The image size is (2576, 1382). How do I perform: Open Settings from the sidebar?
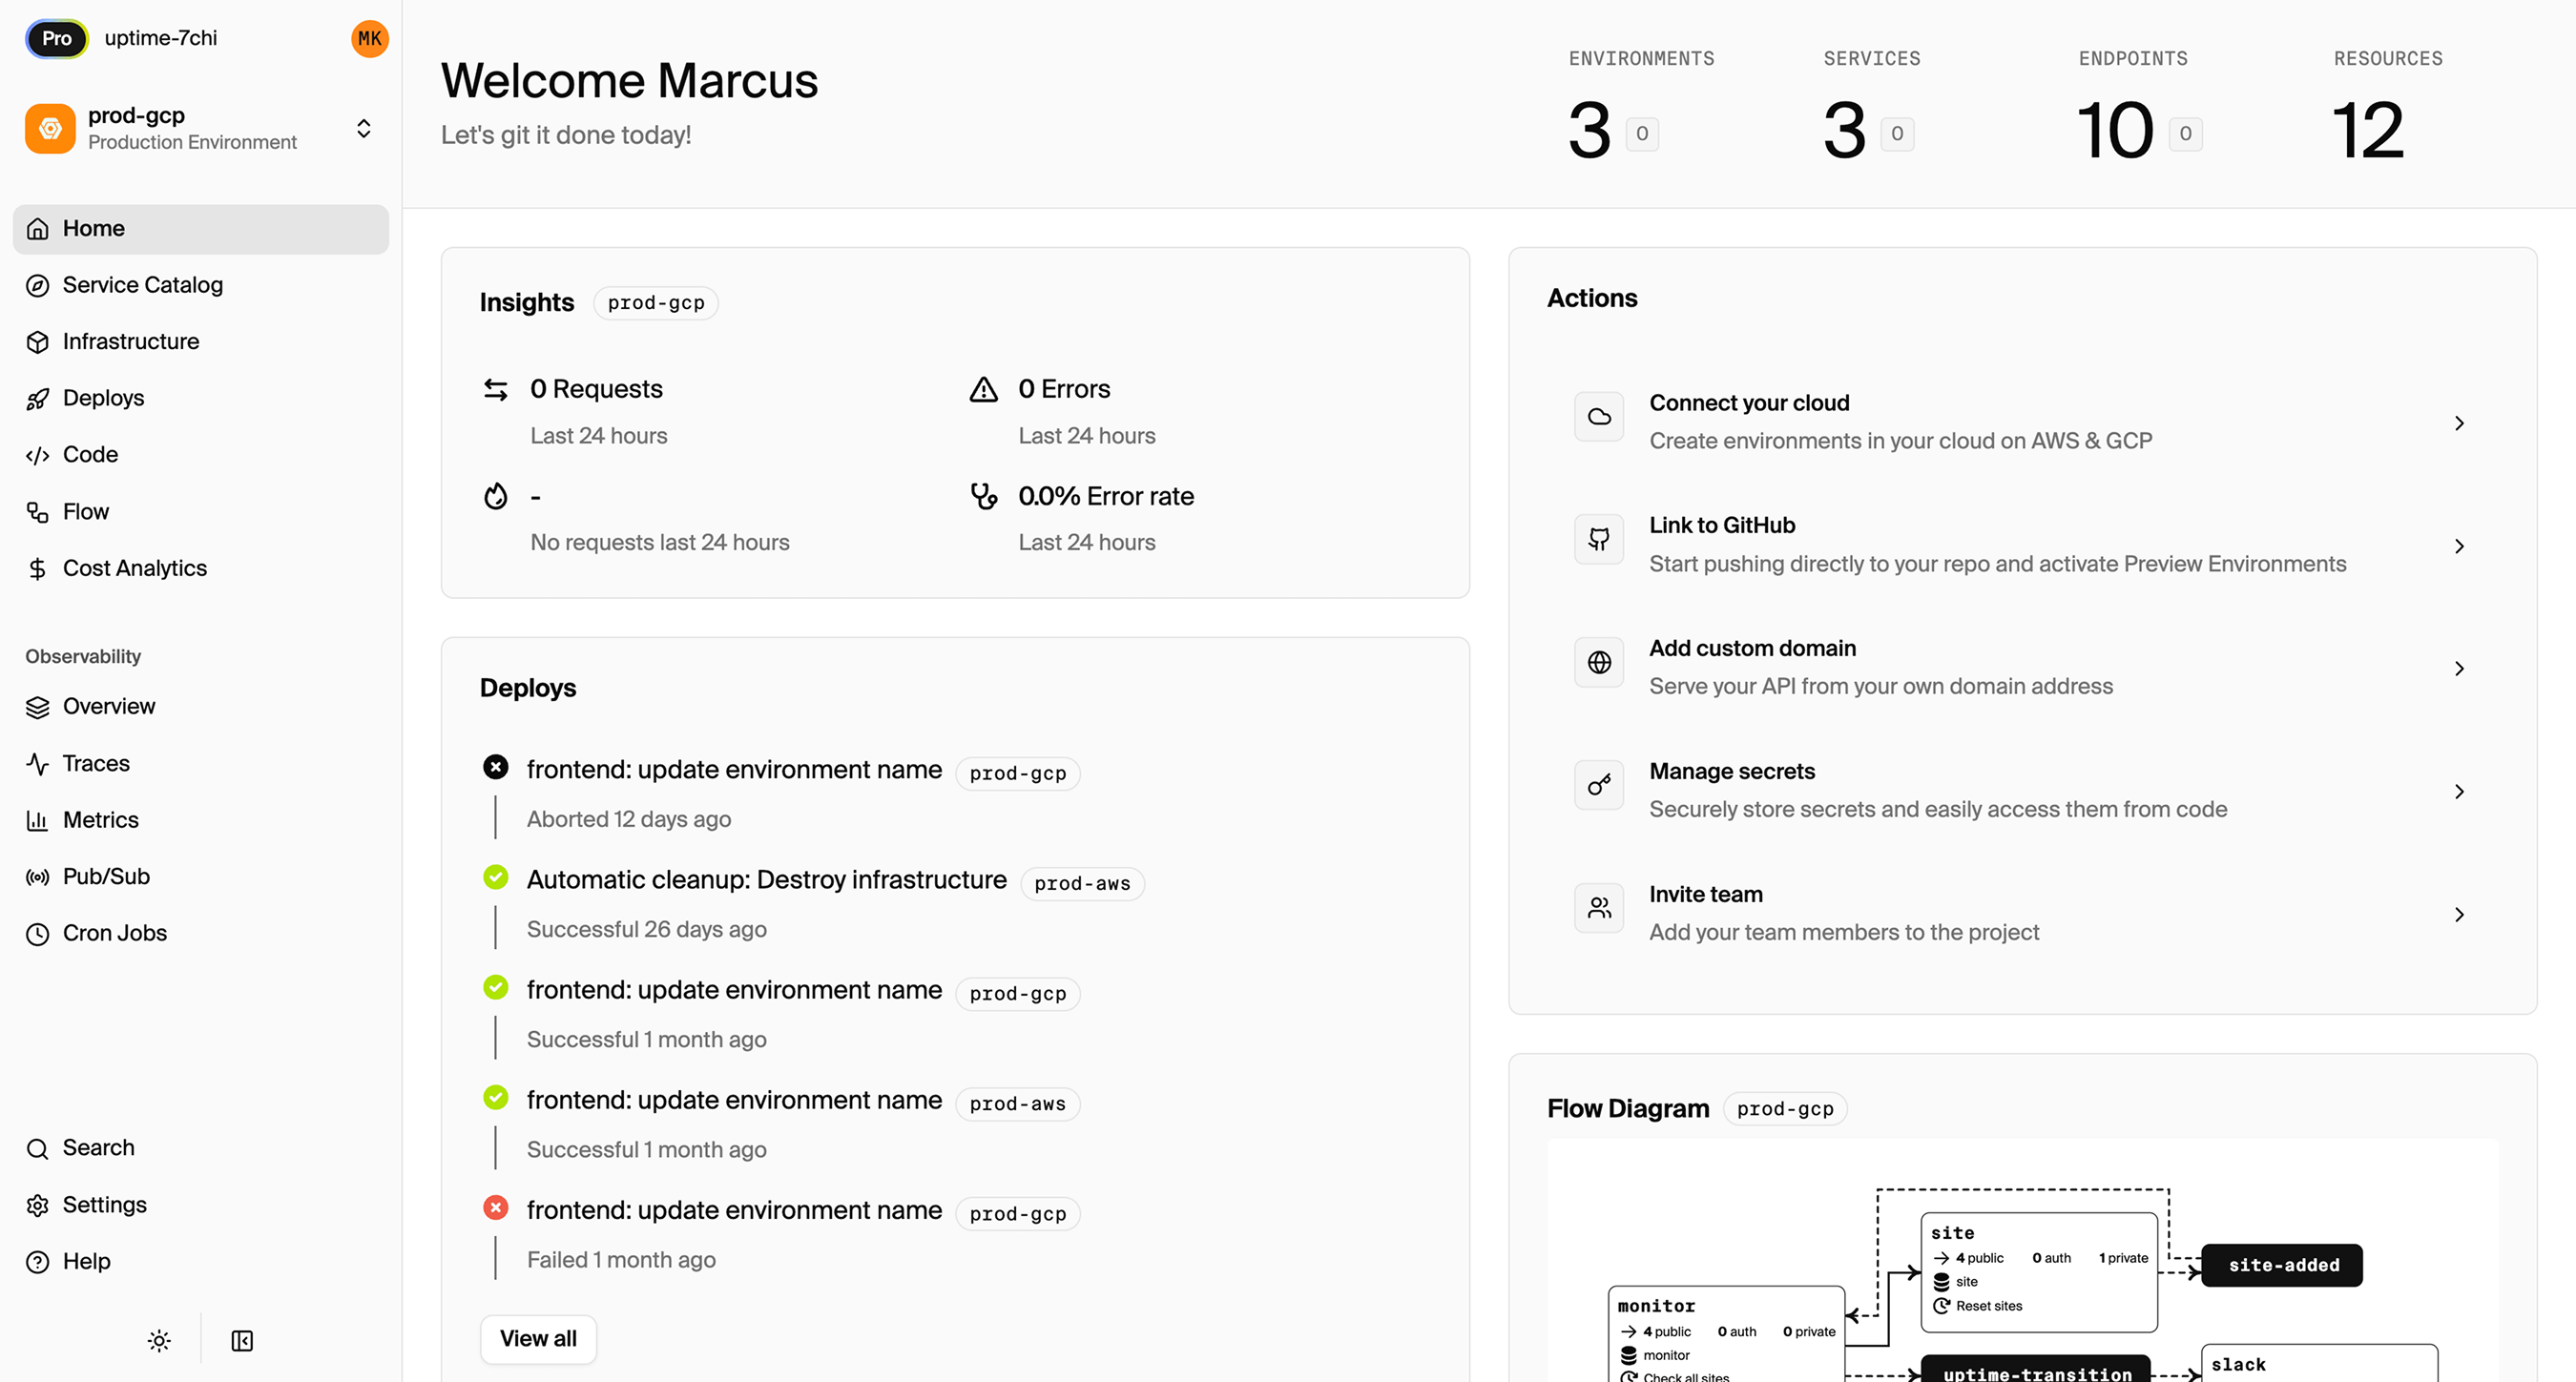104,1205
